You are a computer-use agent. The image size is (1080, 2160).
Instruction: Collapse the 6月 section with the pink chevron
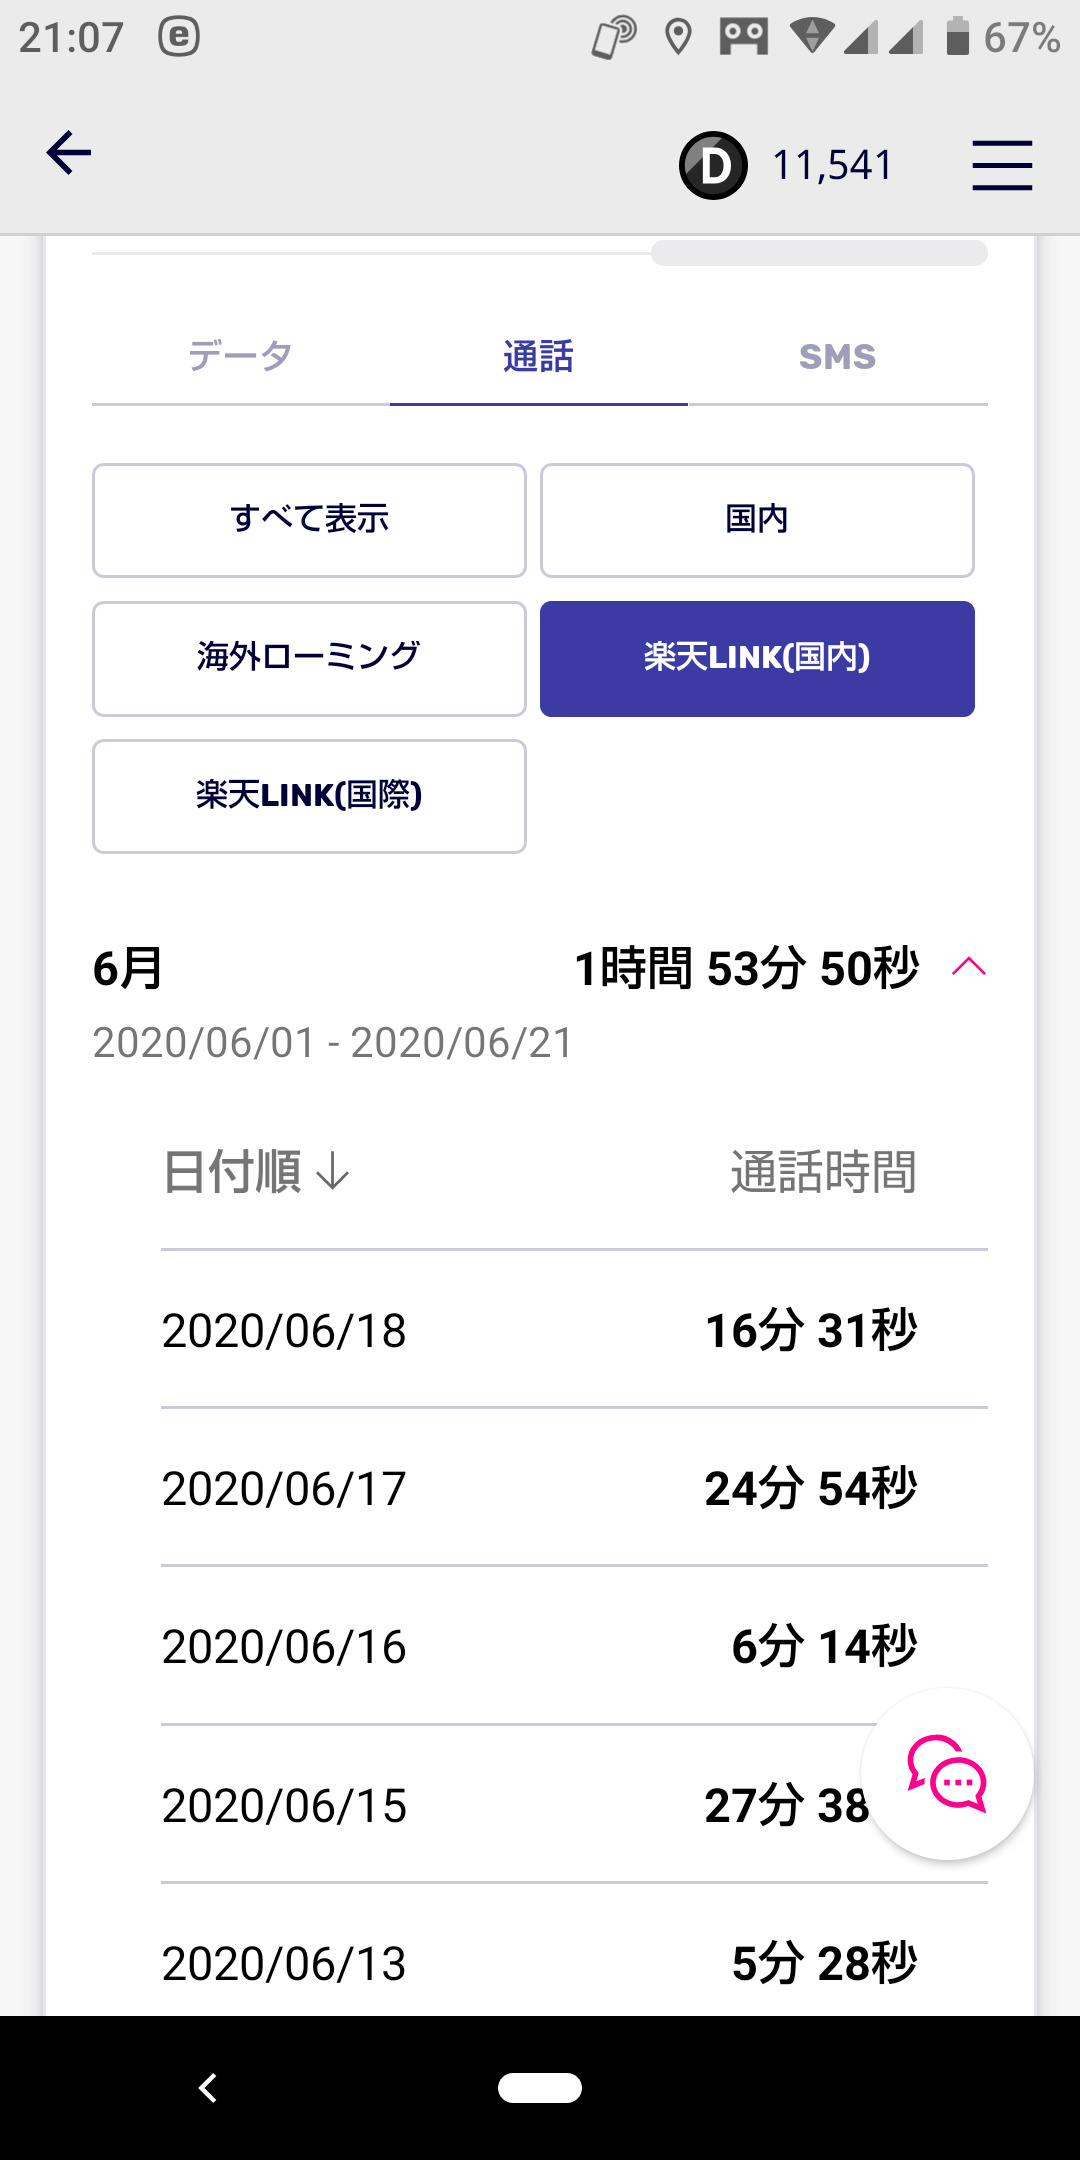(x=969, y=967)
